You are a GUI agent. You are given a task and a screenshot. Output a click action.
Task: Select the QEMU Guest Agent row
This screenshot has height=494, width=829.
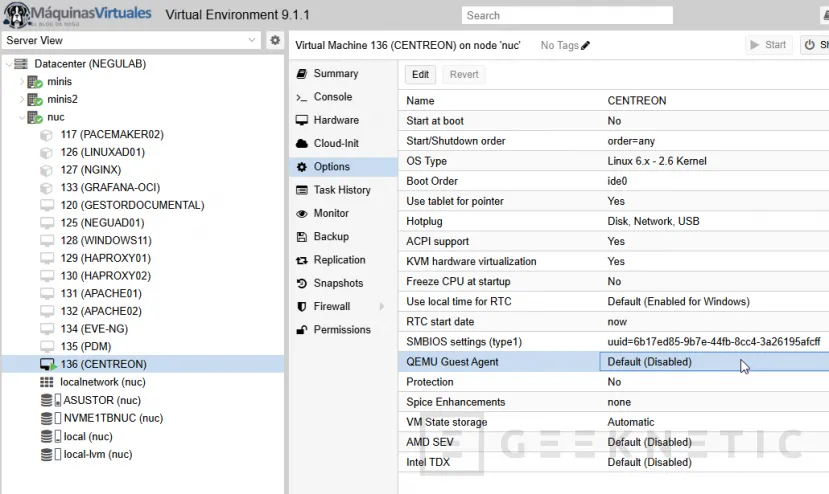[x=613, y=362]
